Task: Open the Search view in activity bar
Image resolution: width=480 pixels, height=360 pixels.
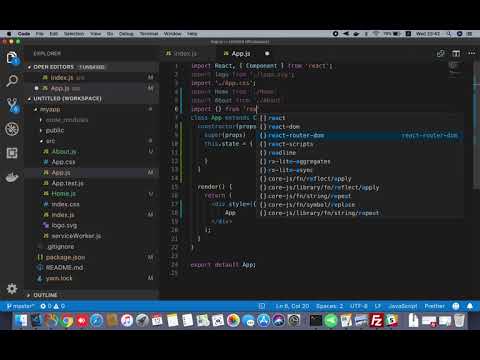Action: 12,81
